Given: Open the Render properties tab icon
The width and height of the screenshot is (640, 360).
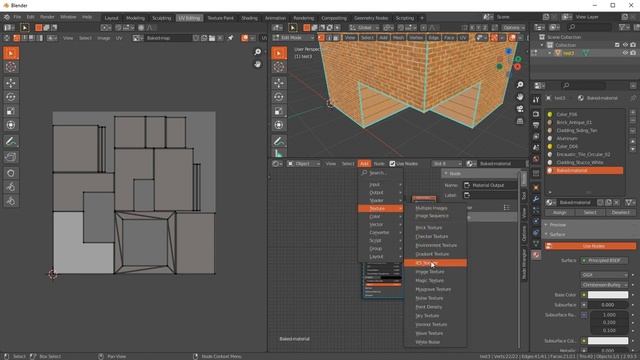Looking at the screenshot, I should (x=536, y=114).
